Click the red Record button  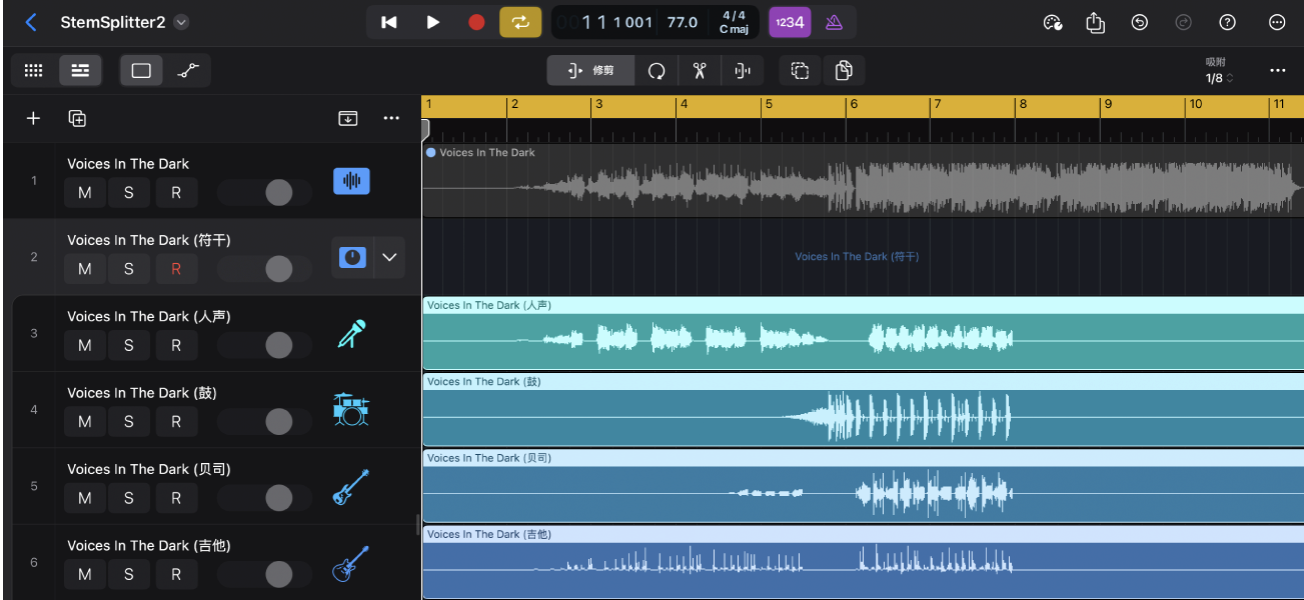tap(477, 22)
